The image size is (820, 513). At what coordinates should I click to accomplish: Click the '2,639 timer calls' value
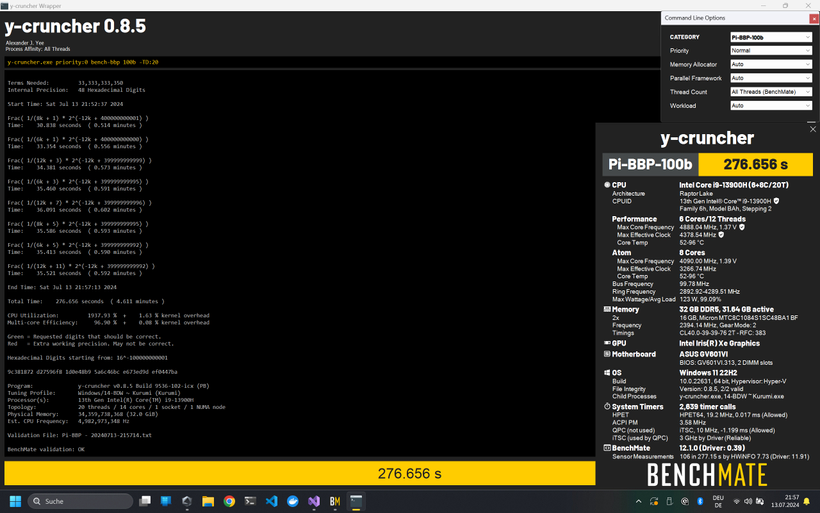[x=707, y=406]
